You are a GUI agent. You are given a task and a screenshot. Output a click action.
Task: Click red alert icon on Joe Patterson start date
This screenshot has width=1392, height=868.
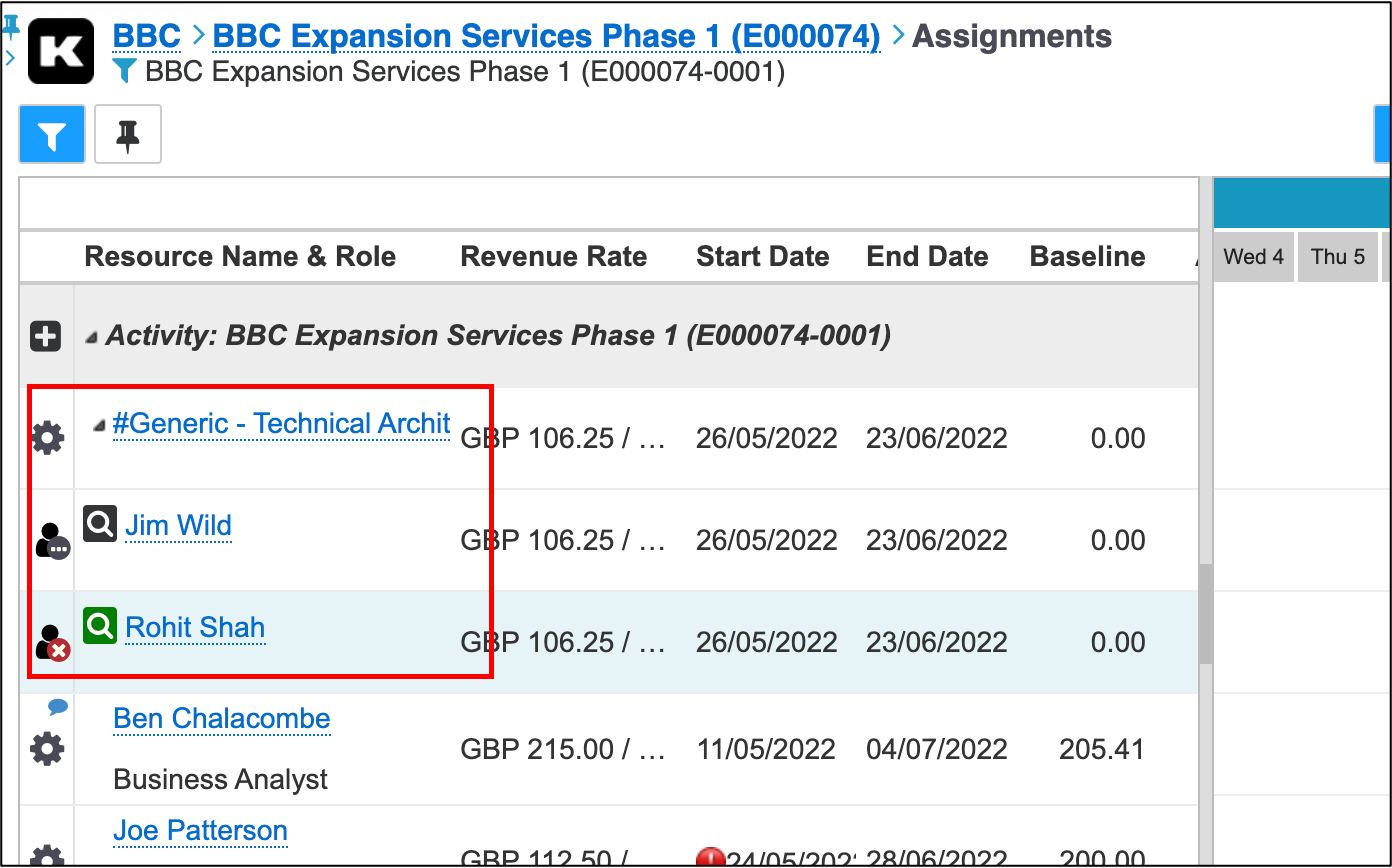pos(710,858)
